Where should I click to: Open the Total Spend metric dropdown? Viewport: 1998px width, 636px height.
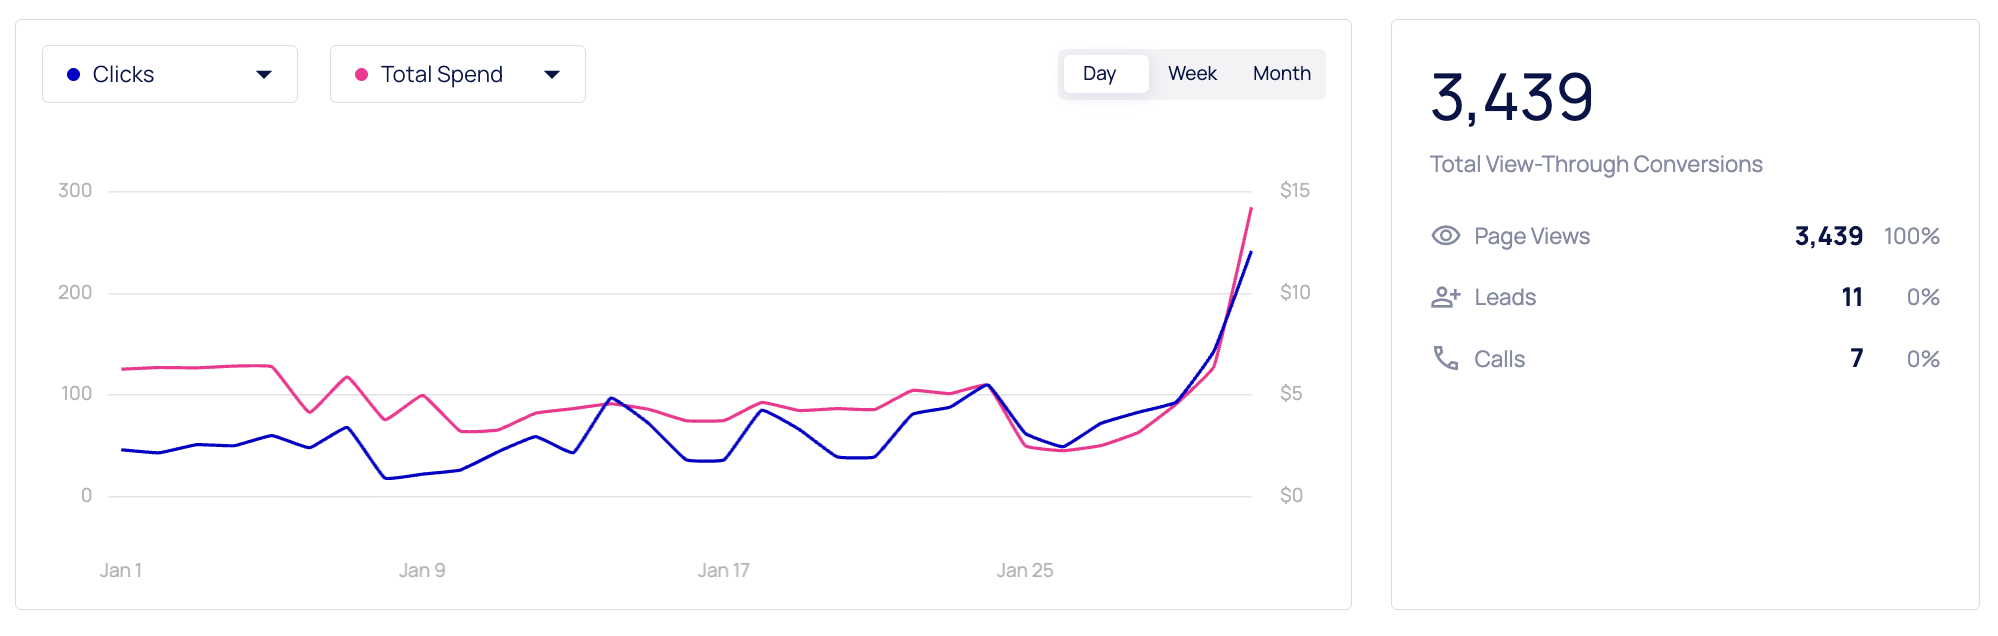(x=457, y=74)
